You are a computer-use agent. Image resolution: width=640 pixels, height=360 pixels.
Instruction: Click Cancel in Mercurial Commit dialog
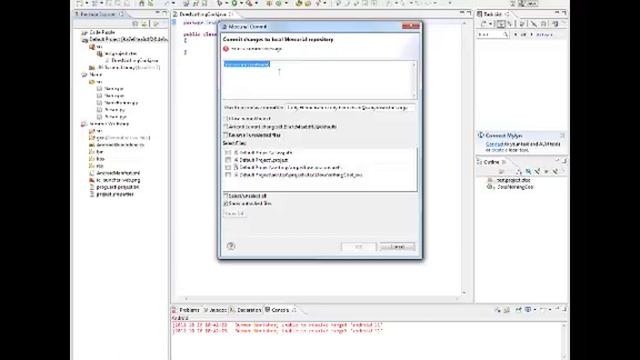(x=397, y=247)
